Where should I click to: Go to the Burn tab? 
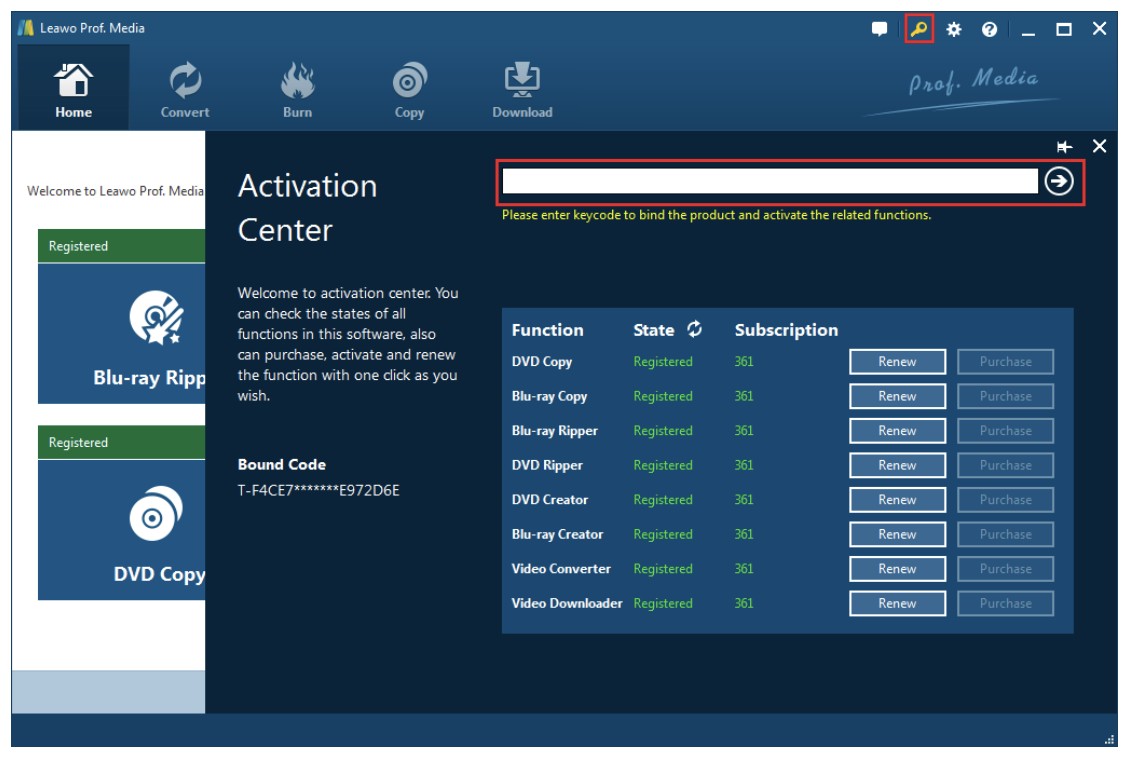coord(297,89)
